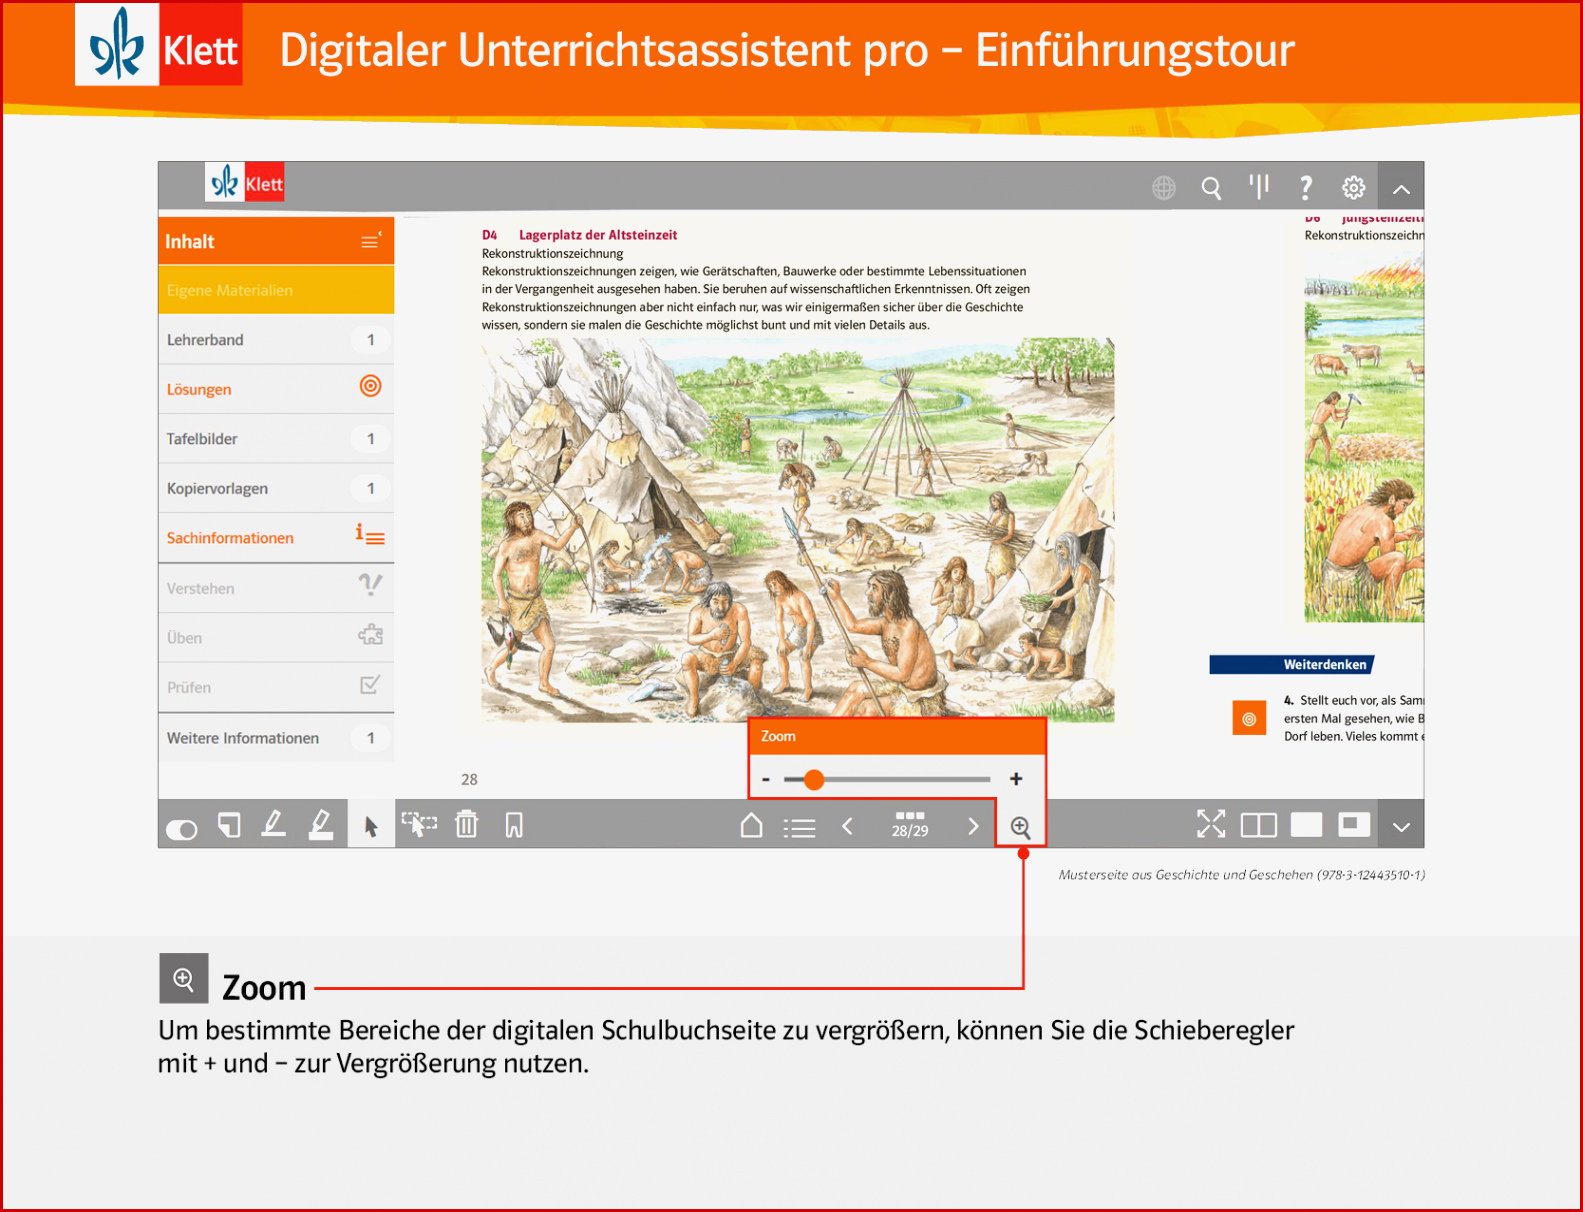Click the checkmark icon beside Prüfen
Viewport: 1583px width, 1212px height.
pos(370,685)
